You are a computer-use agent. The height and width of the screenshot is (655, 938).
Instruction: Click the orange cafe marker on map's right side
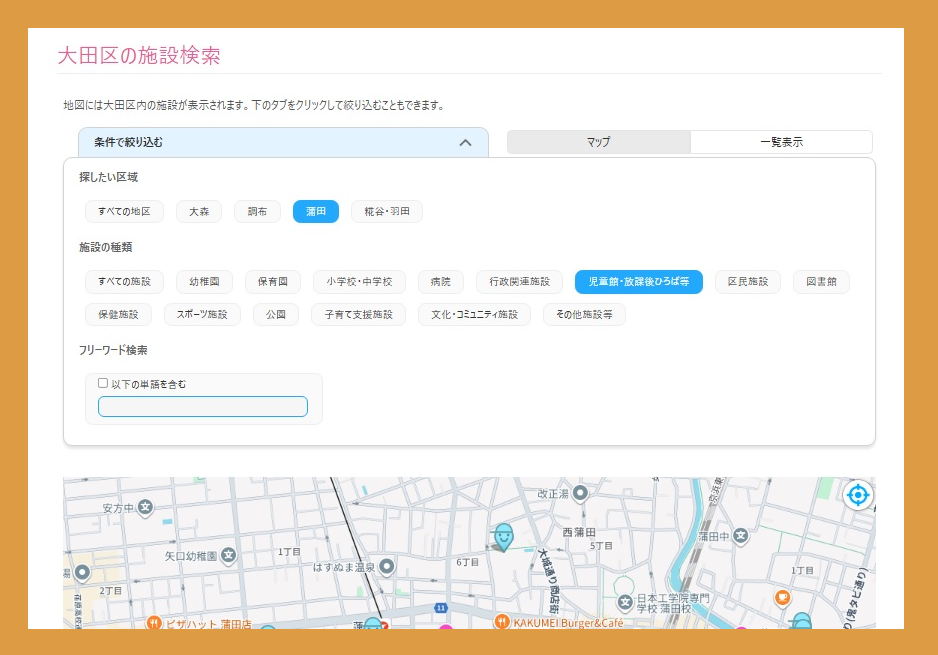[783, 598]
